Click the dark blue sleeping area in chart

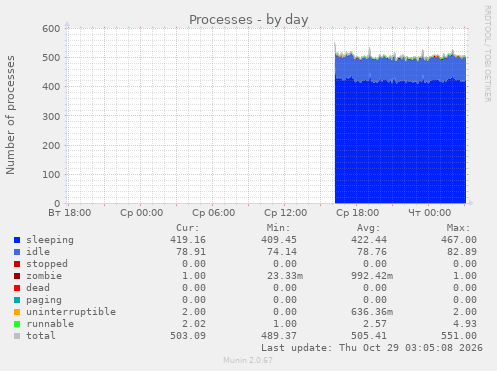tap(400, 143)
